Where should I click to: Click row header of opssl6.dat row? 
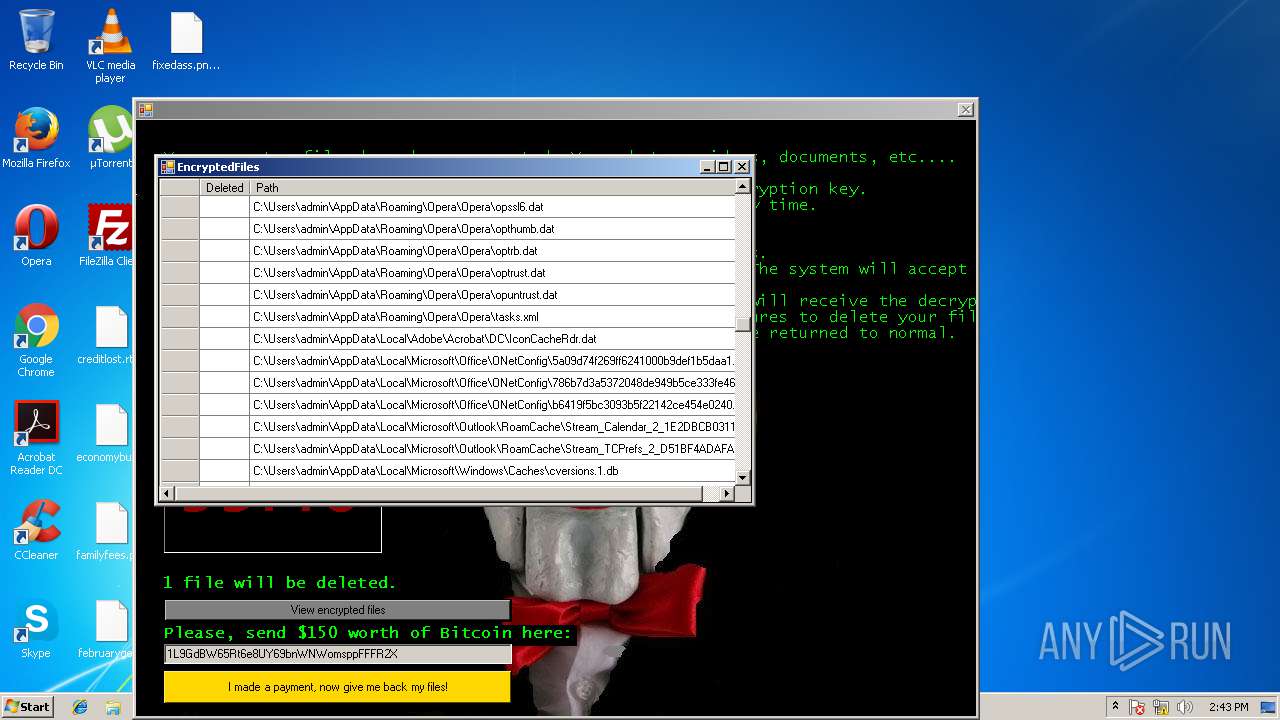click(x=180, y=207)
